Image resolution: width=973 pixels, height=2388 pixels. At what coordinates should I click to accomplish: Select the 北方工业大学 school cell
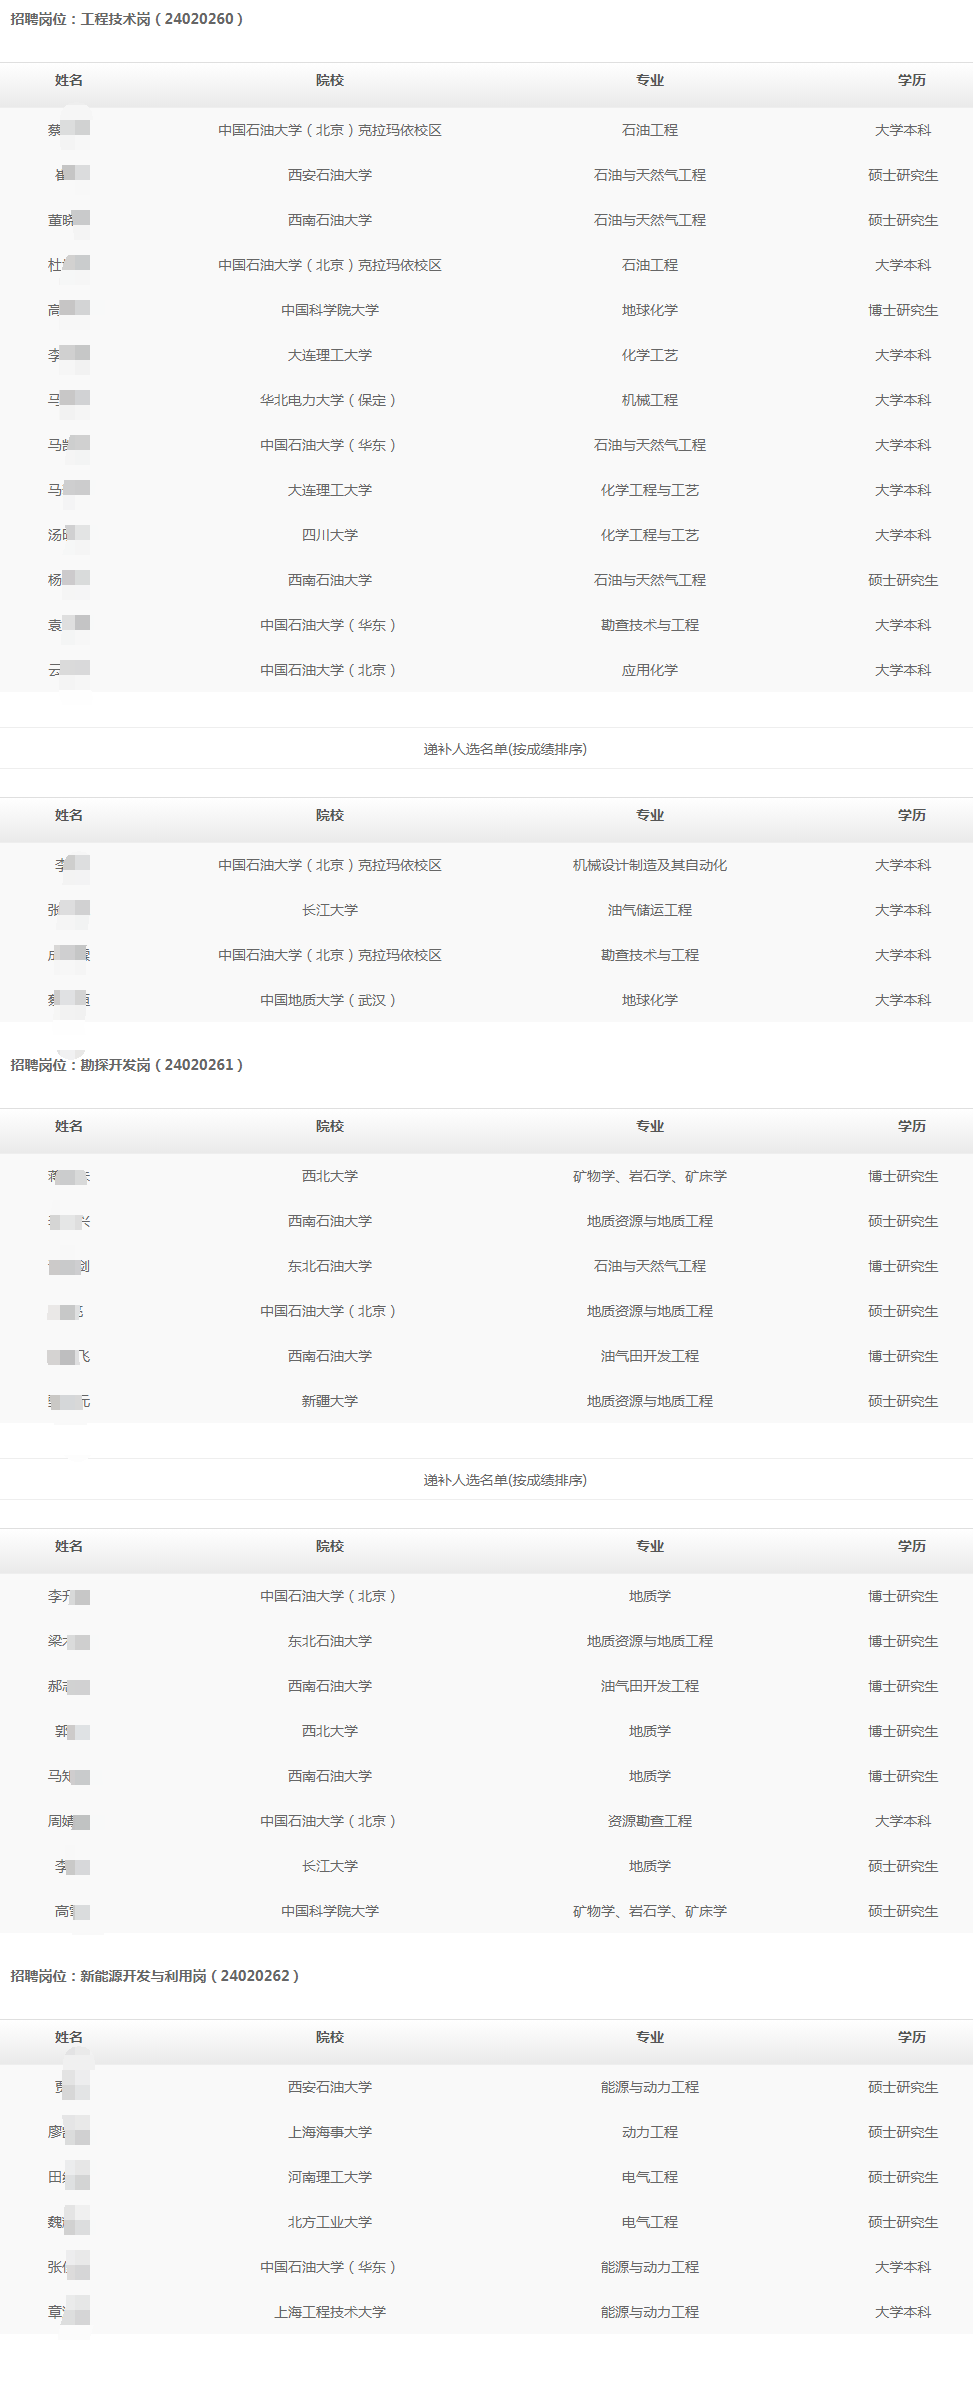coord(329,2222)
